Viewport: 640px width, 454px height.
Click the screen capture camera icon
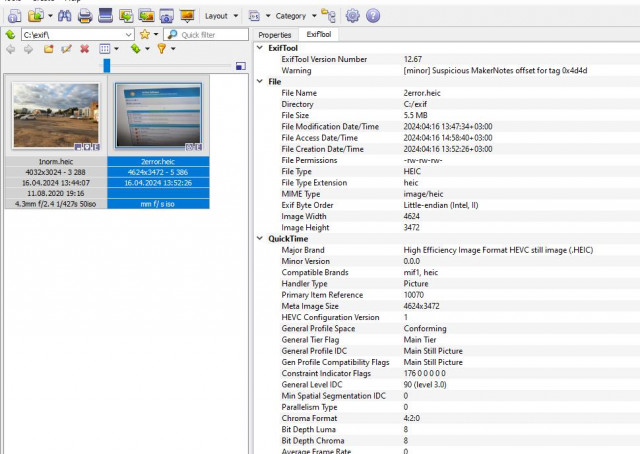point(167,16)
